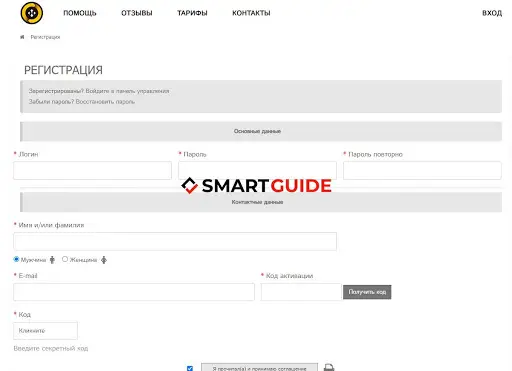Open the КОНТАКТЫ menu item
512x371 pixels.
click(x=251, y=13)
